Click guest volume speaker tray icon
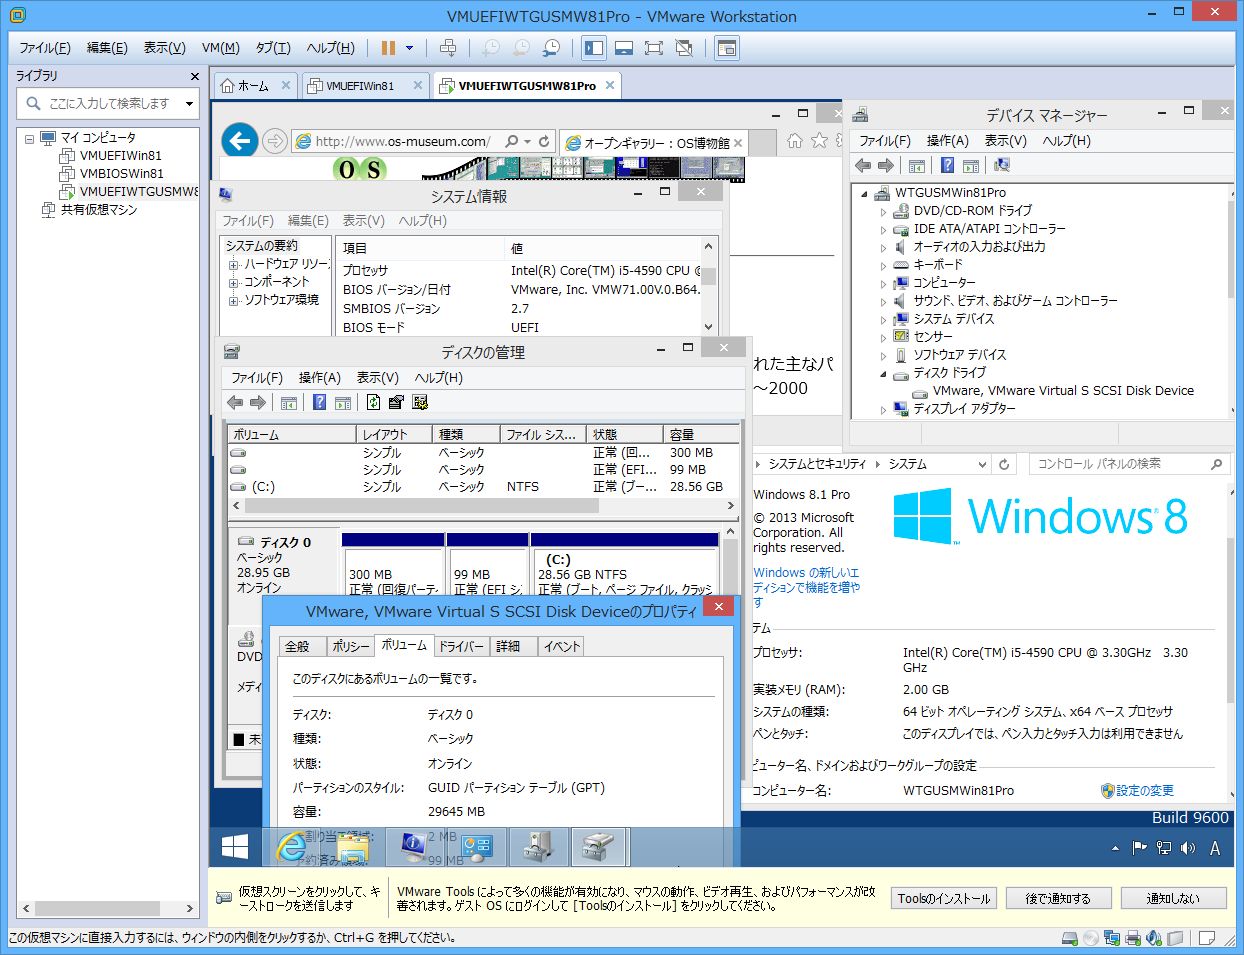This screenshot has height=955, width=1244. [x=1187, y=848]
